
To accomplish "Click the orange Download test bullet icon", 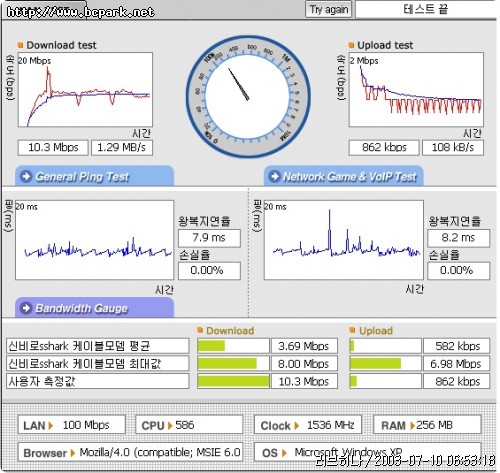I will (20, 45).
